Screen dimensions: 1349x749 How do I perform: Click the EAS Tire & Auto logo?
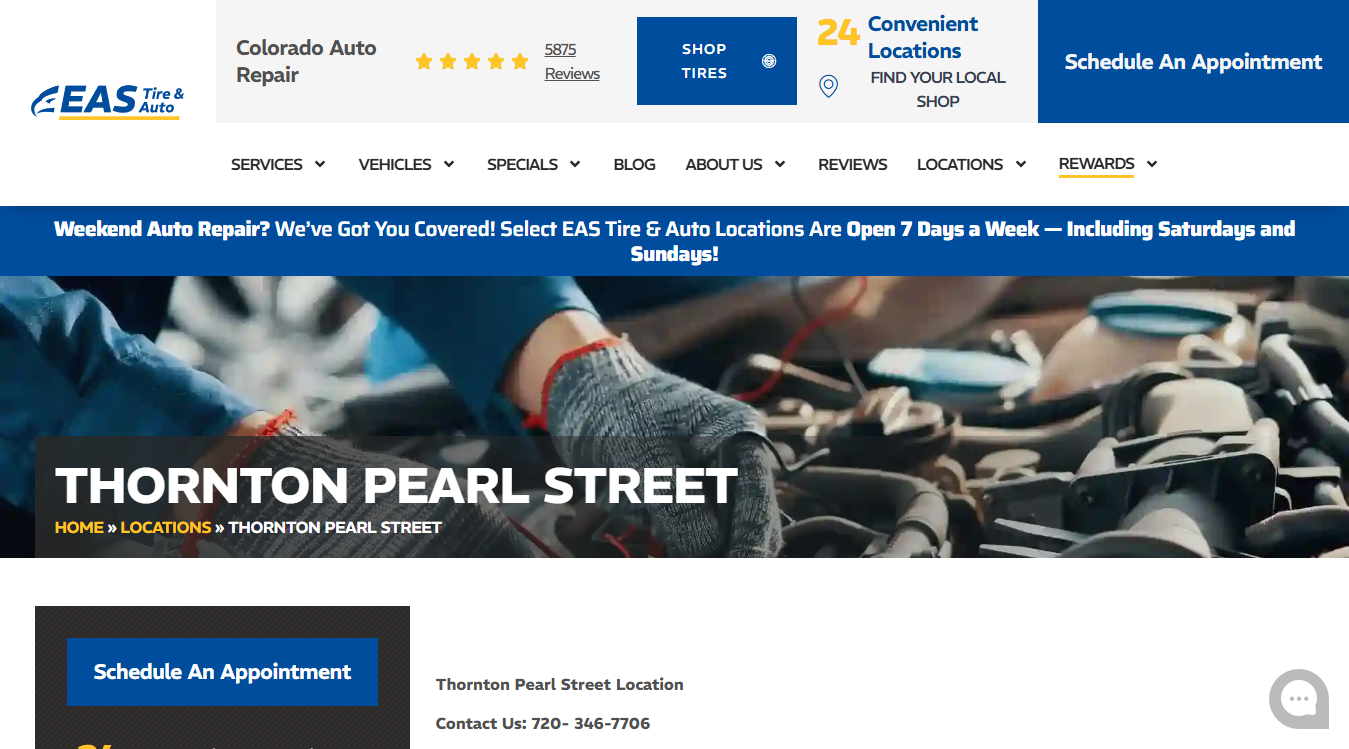107,101
